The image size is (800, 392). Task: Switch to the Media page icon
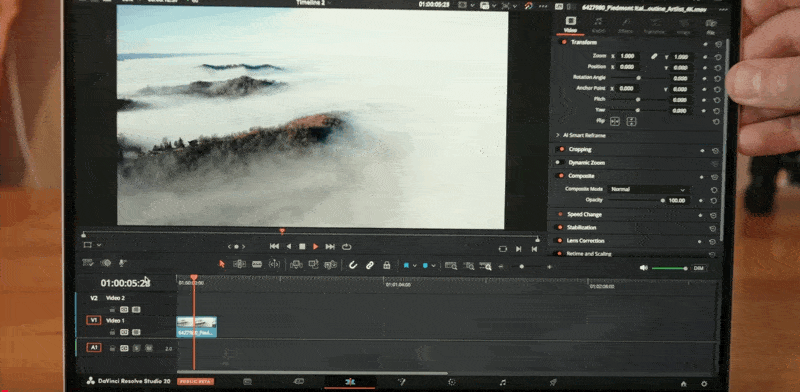click(x=247, y=381)
